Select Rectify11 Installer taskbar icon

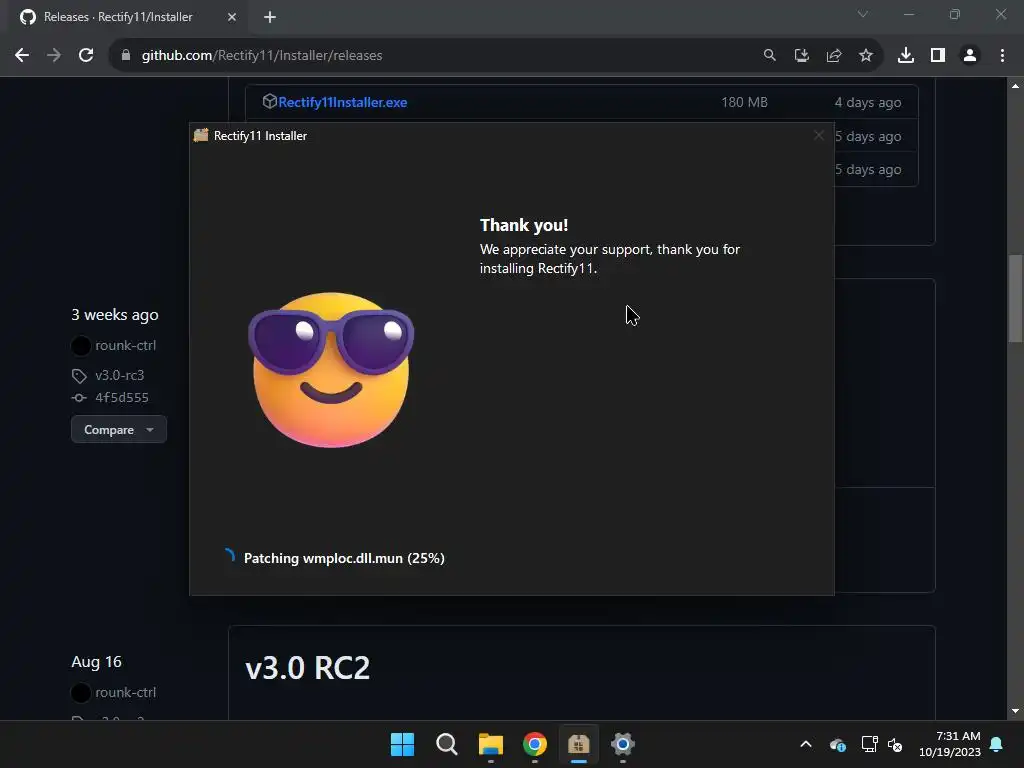579,744
